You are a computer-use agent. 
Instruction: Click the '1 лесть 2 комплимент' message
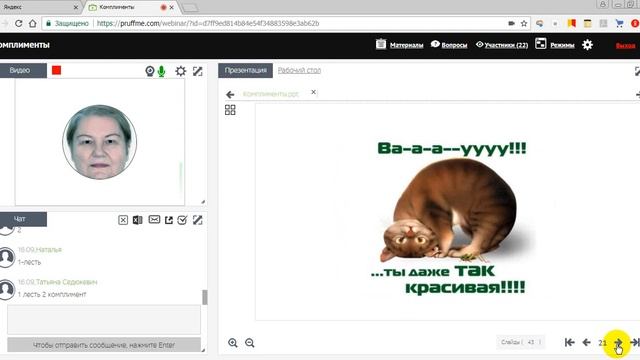click(52, 294)
